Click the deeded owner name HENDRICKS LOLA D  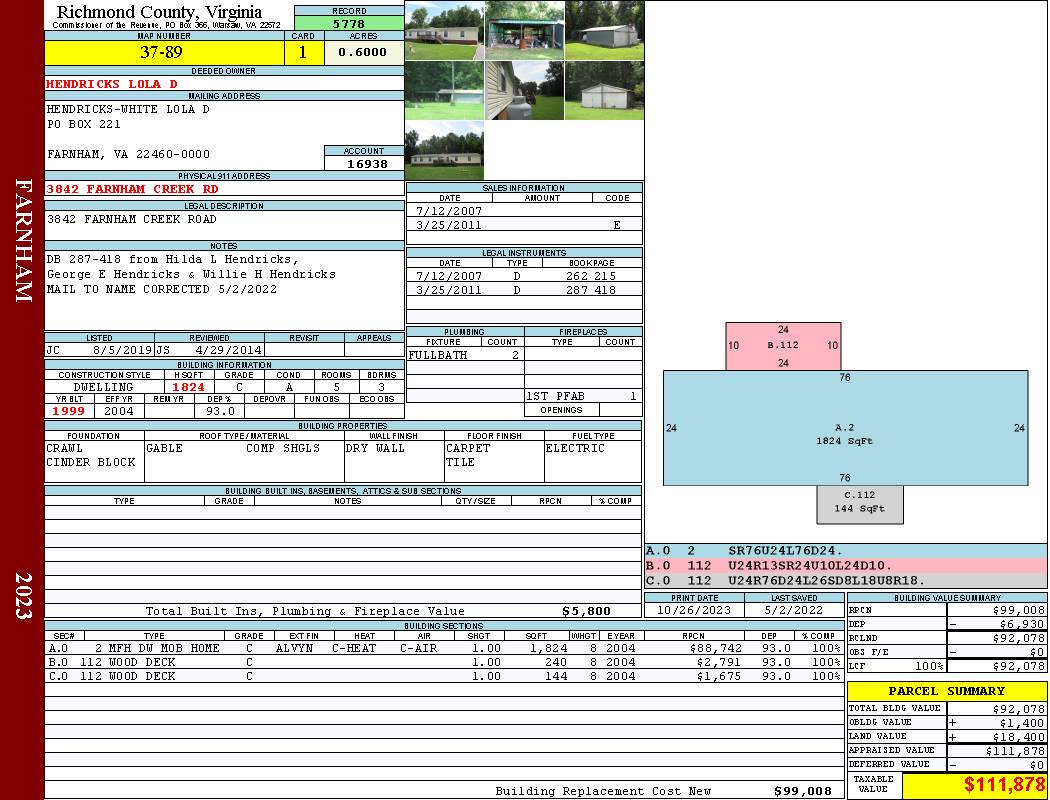pos(111,84)
